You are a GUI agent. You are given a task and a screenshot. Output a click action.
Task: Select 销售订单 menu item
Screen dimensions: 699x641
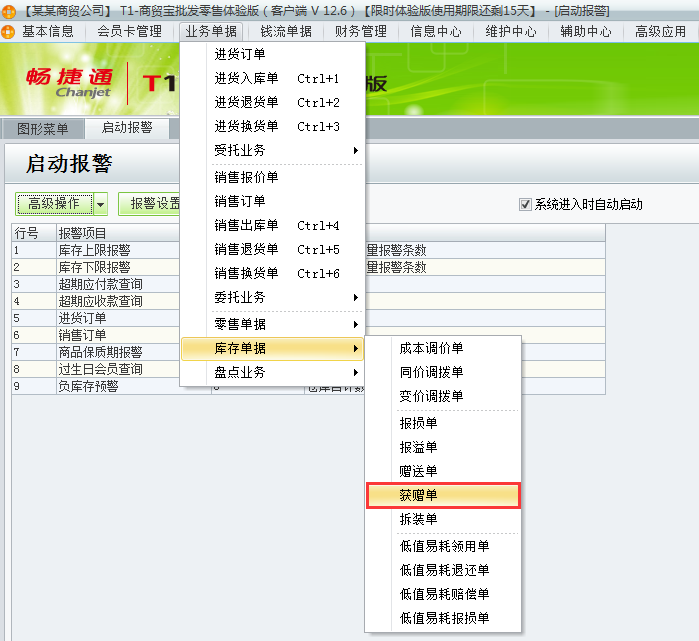(x=273, y=201)
